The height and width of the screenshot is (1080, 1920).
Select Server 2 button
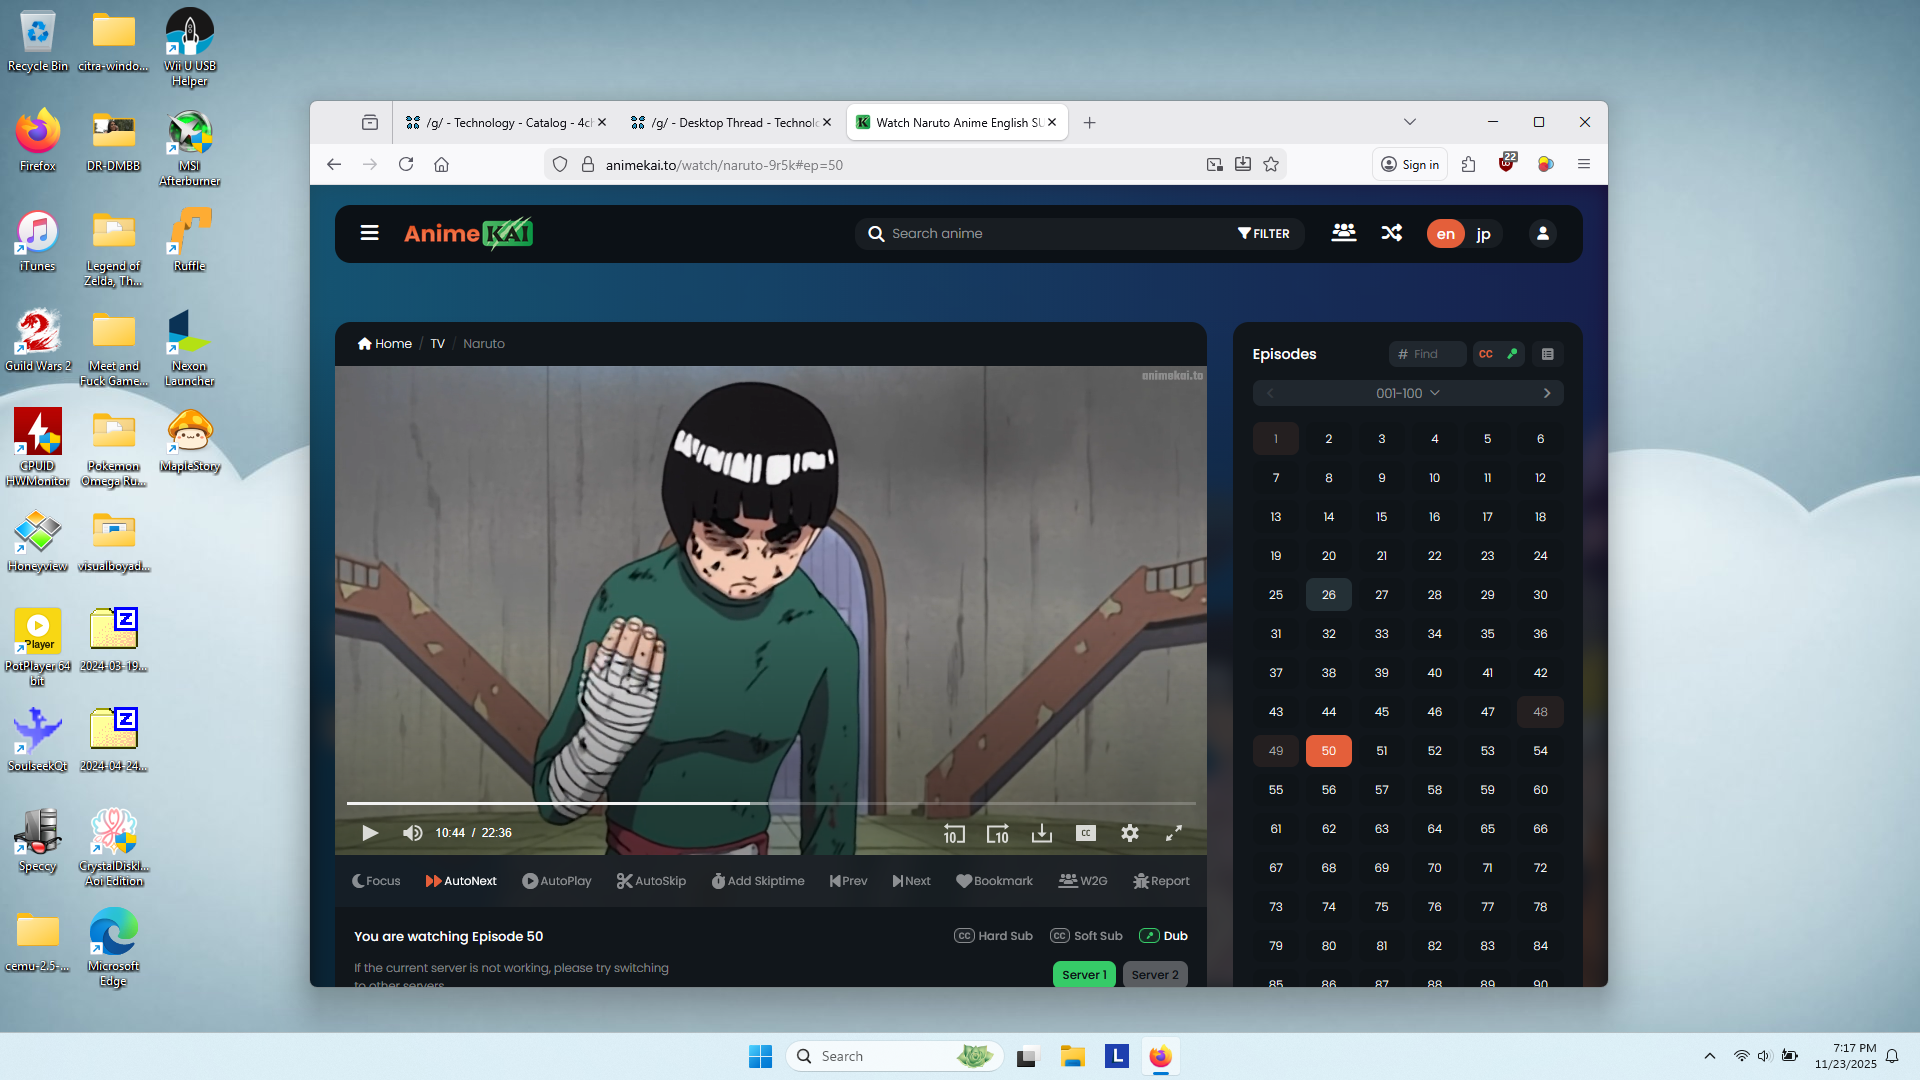point(1155,975)
